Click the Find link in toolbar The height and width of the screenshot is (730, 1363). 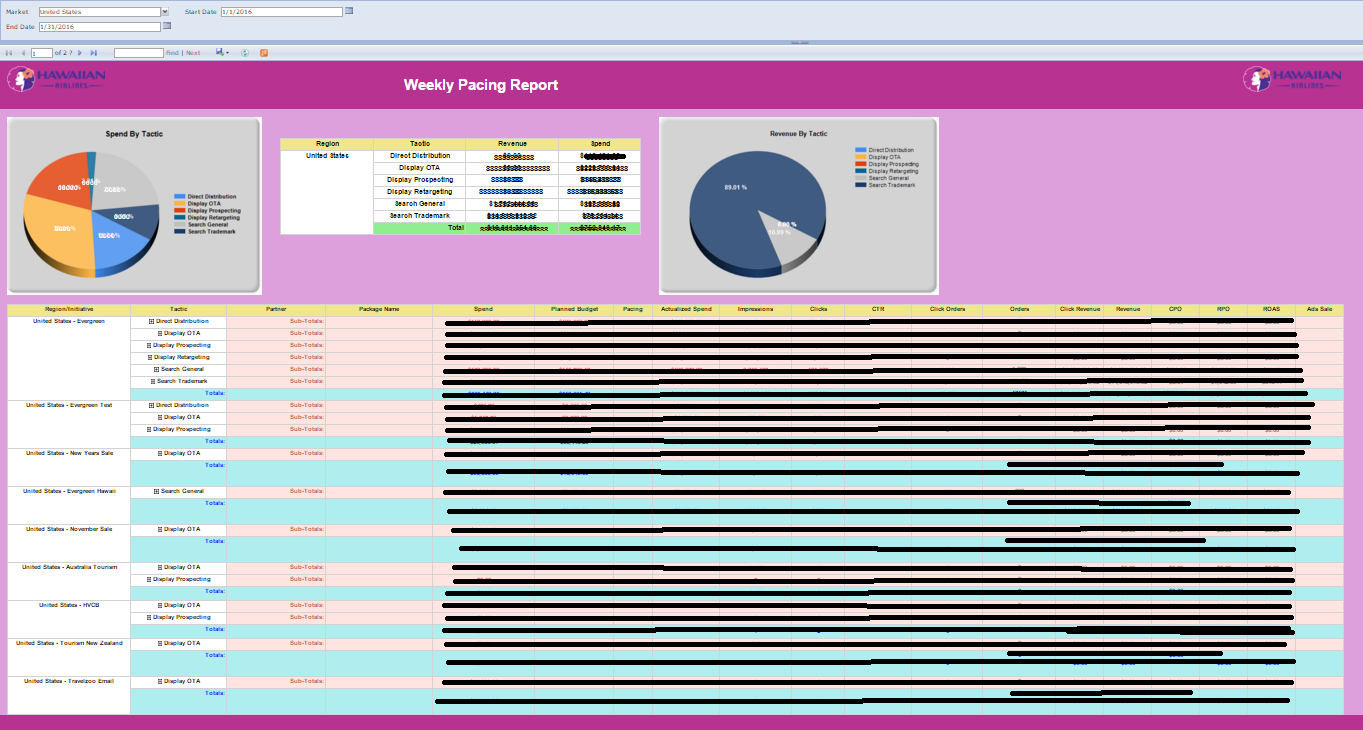(172, 53)
